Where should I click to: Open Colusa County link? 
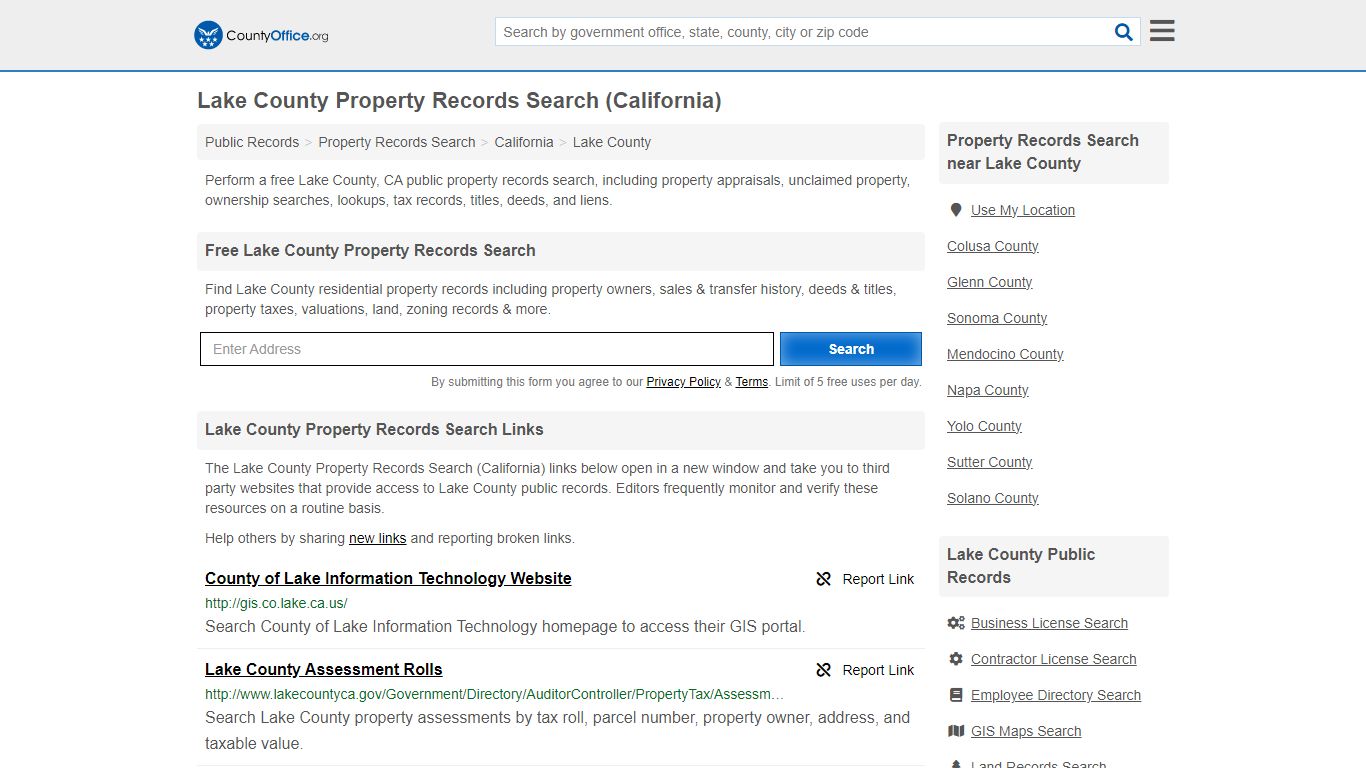pos(993,246)
